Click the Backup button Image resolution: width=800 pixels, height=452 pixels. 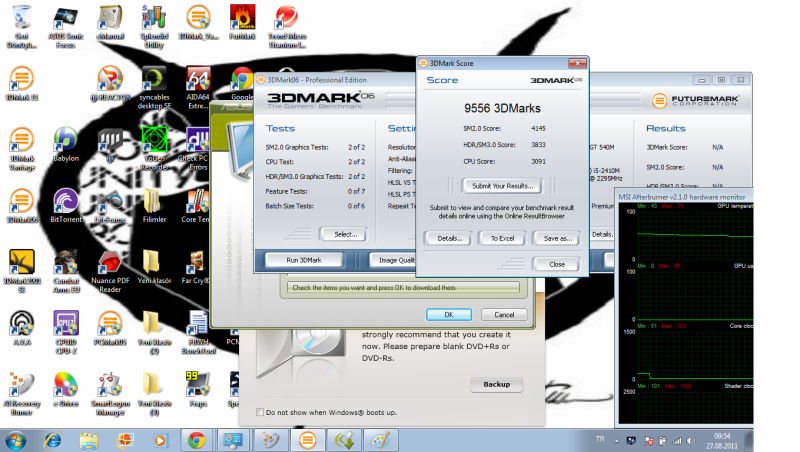[496, 385]
